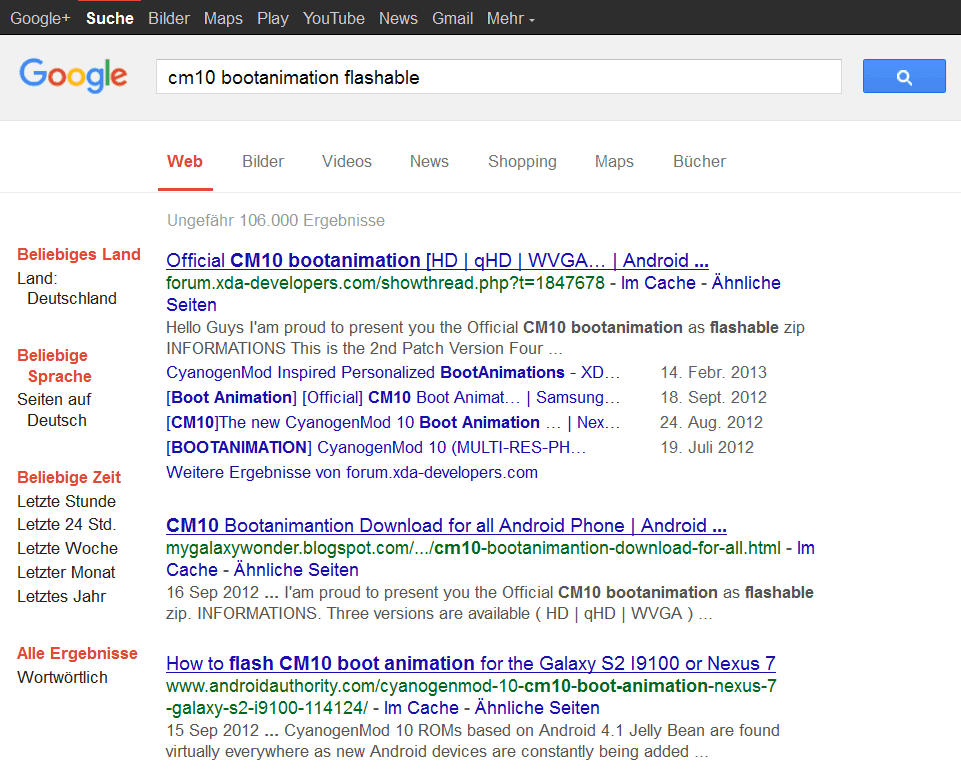Filter results to Letzte Woche
961x783 pixels.
click(x=67, y=548)
